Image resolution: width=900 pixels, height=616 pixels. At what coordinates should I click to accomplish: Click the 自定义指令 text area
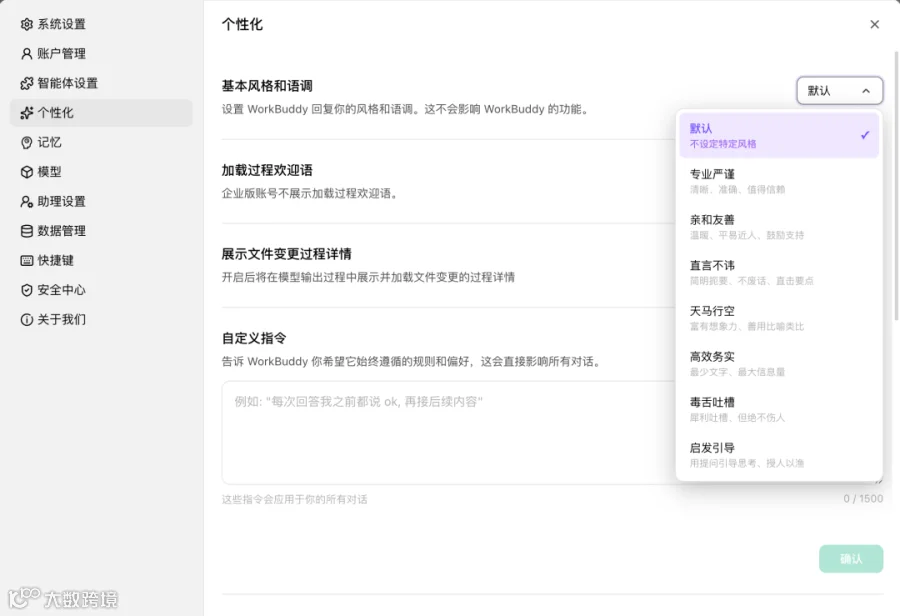click(448, 433)
